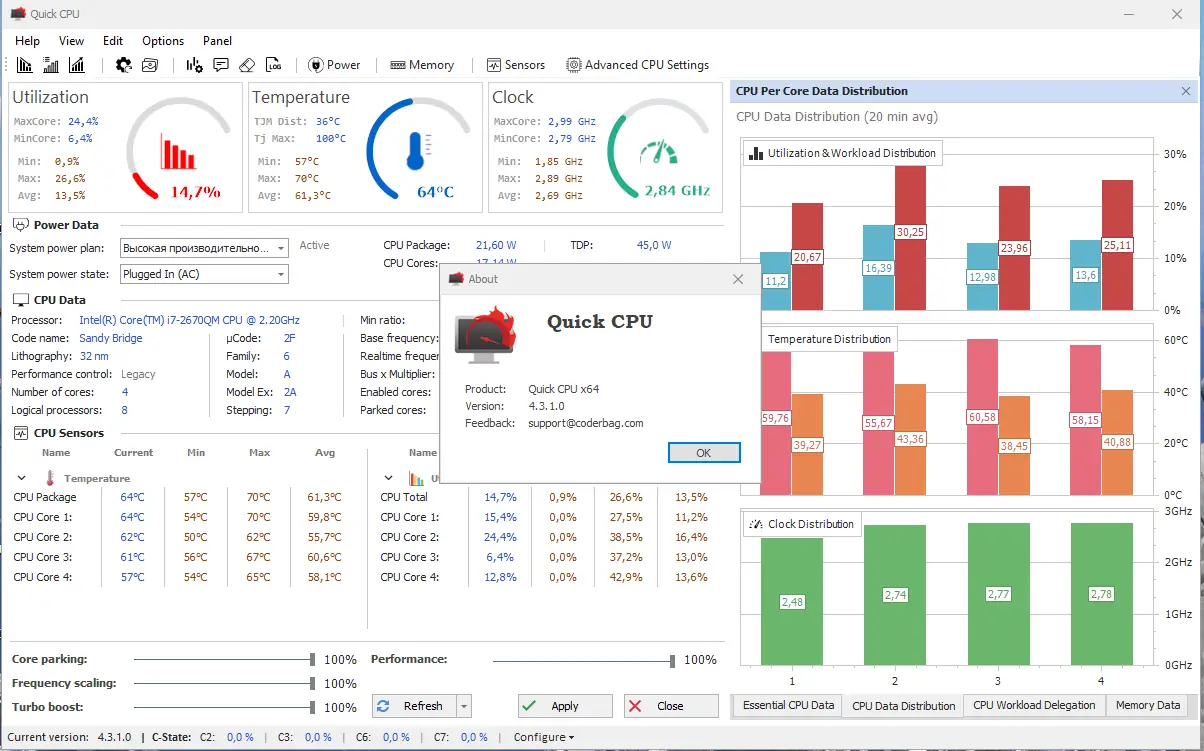Click the red bar chart icon in Utilization gauge
Viewport: 1204px width, 751px height.
(x=178, y=151)
